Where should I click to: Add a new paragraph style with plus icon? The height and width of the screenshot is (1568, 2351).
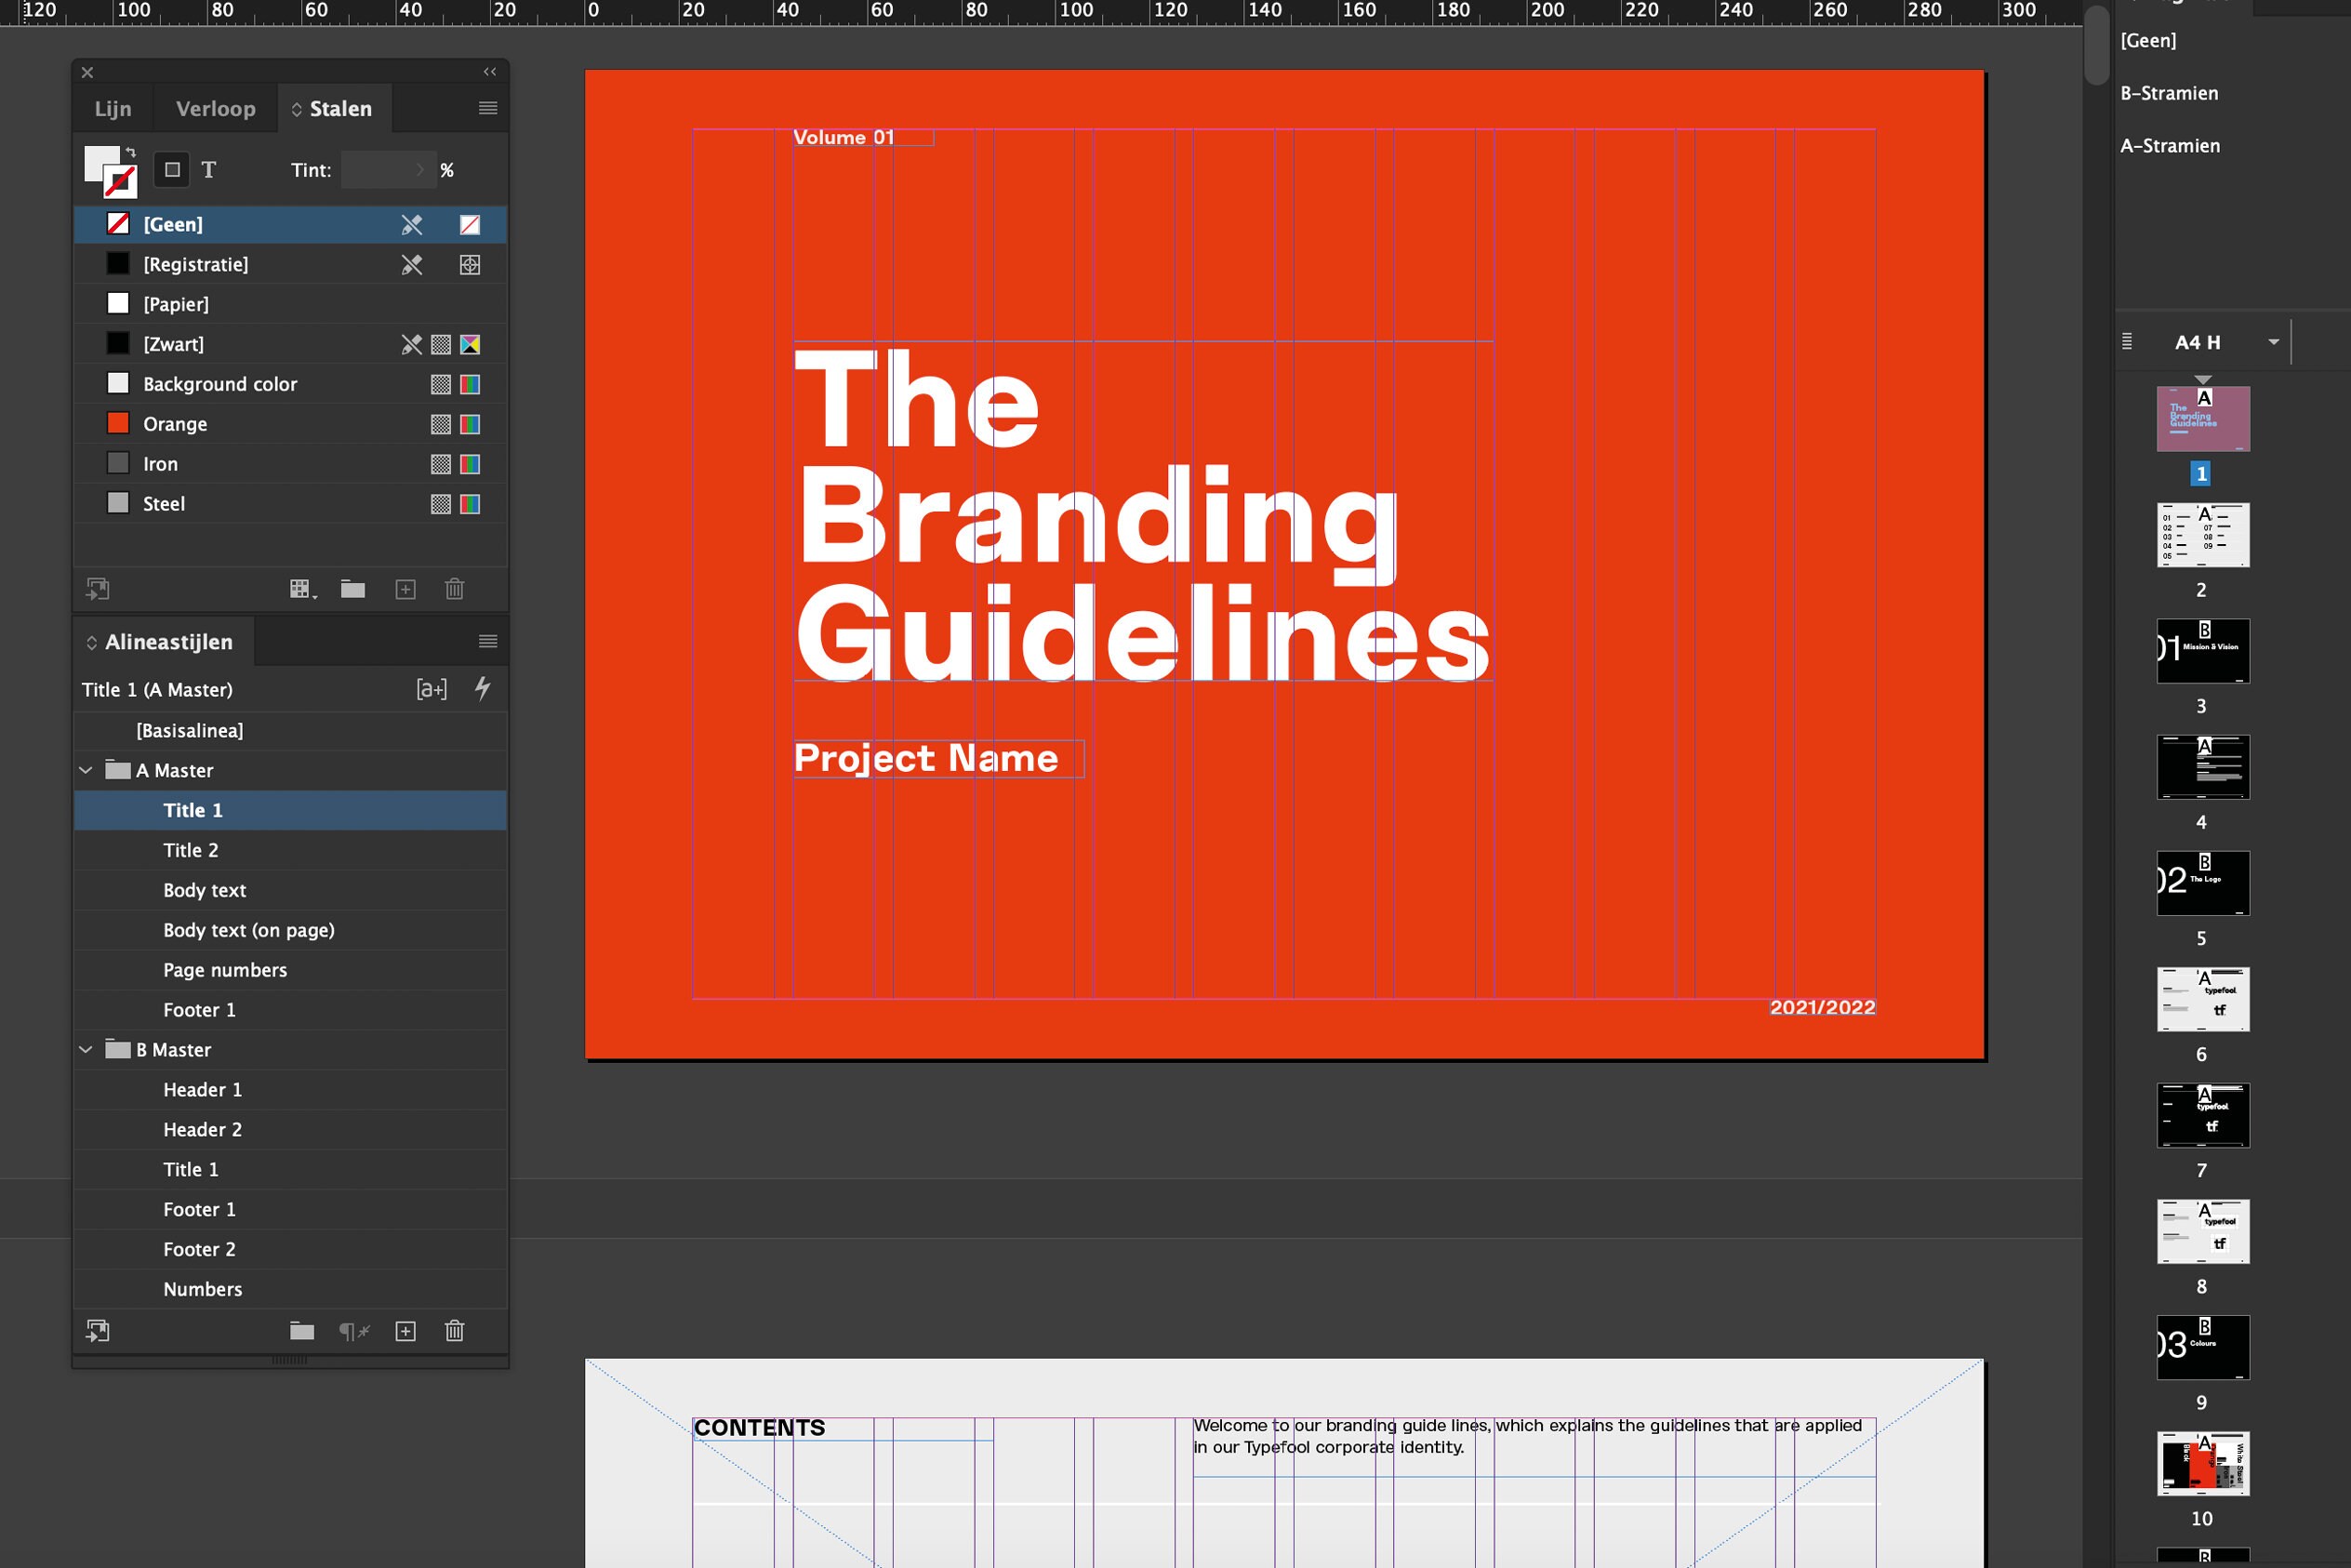tap(406, 1331)
